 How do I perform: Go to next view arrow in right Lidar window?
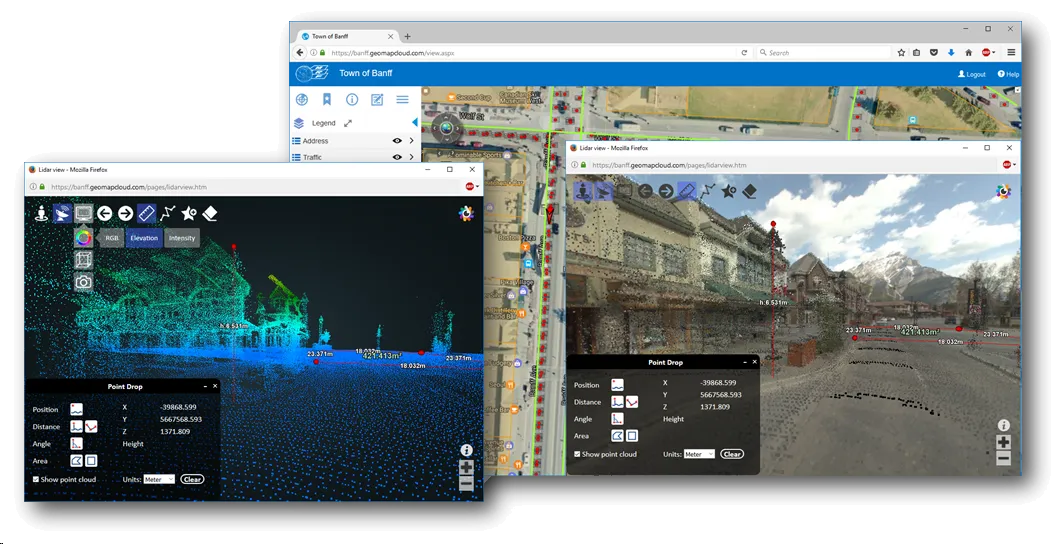pos(666,191)
